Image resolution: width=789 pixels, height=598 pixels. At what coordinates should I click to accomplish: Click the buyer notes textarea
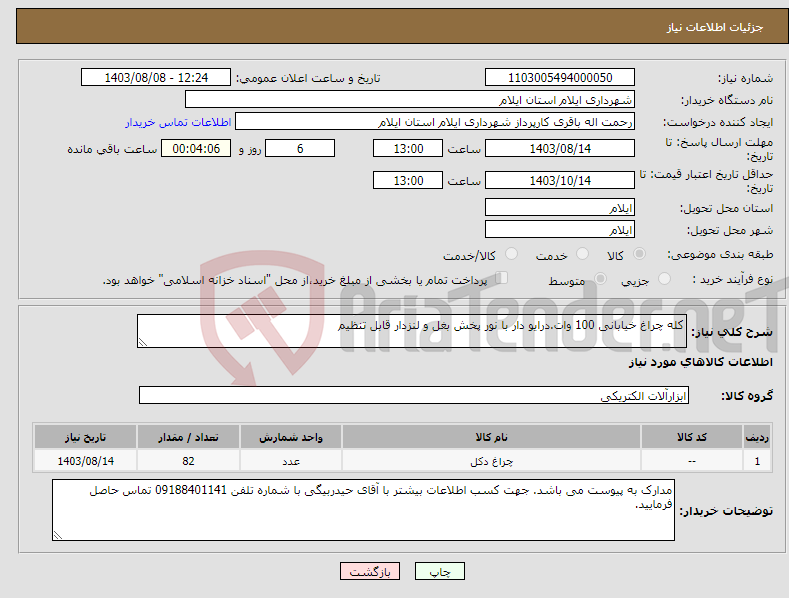[363, 510]
